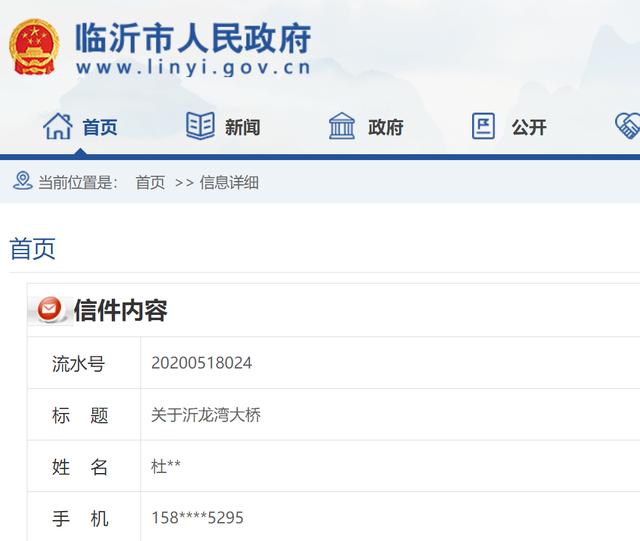
Task: Click the open book icon beside 新闻
Action: pyautogui.click(x=200, y=126)
